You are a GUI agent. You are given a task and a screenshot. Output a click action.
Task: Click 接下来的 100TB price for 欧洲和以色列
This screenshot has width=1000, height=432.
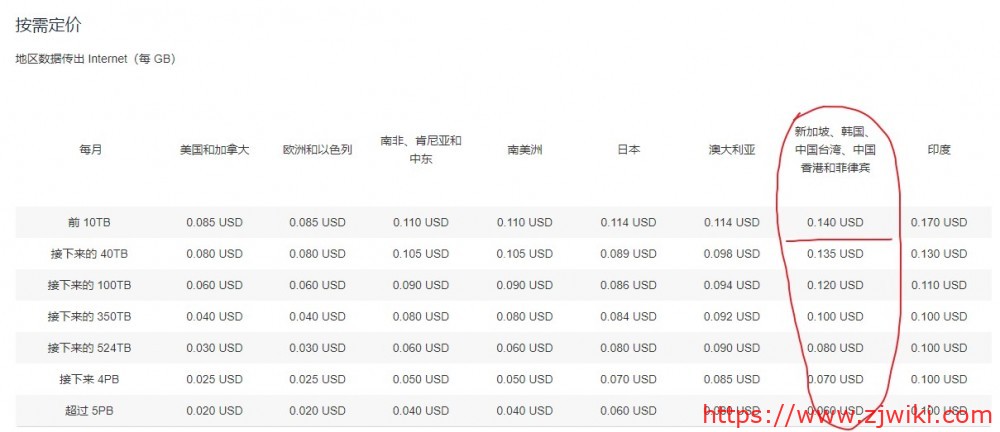(x=318, y=285)
